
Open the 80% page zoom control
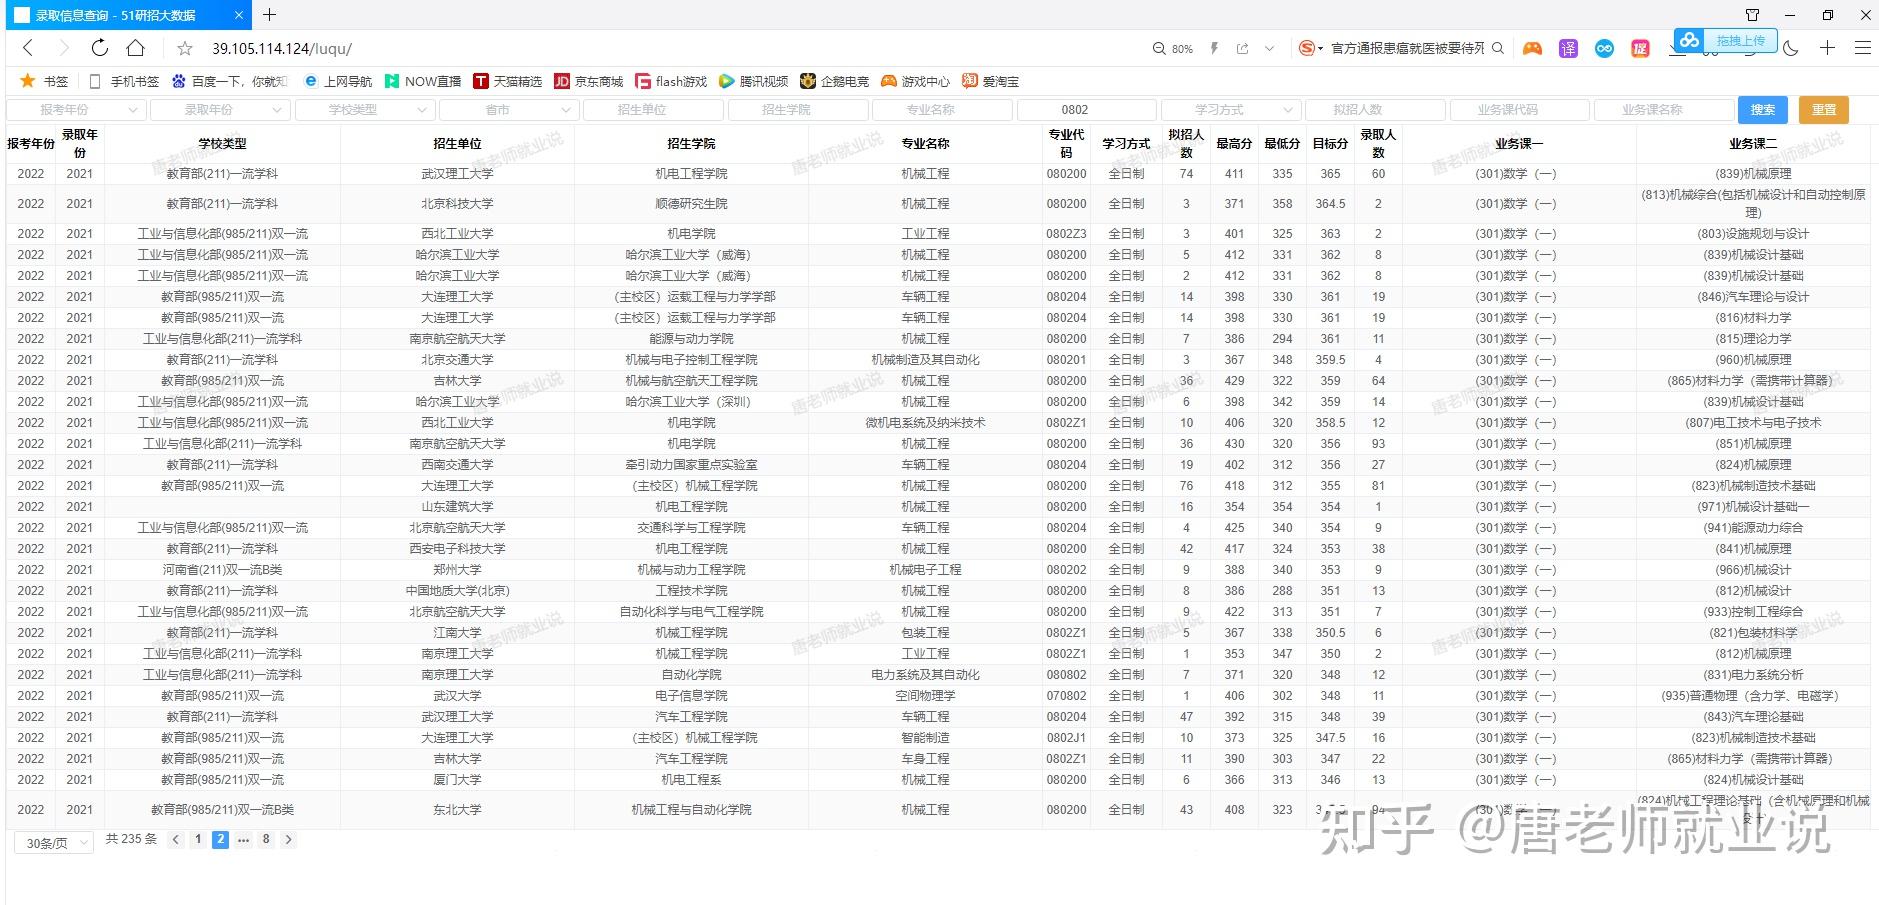click(x=1173, y=48)
